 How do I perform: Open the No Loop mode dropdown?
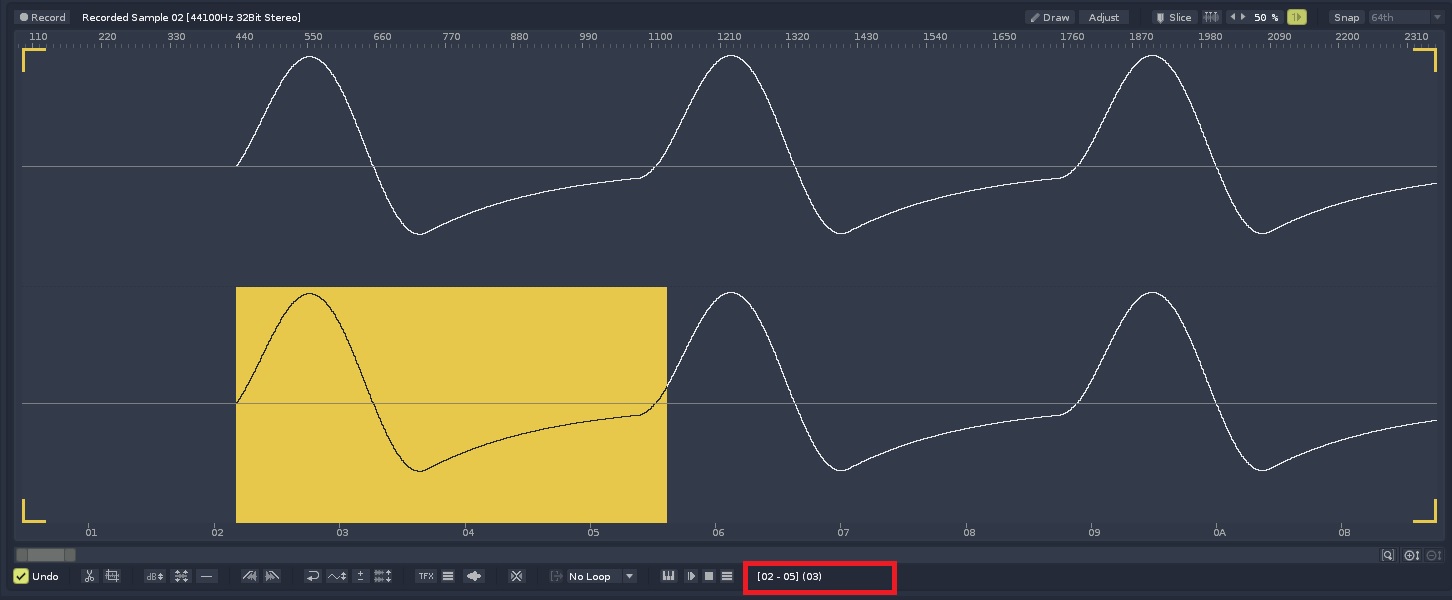[599, 576]
